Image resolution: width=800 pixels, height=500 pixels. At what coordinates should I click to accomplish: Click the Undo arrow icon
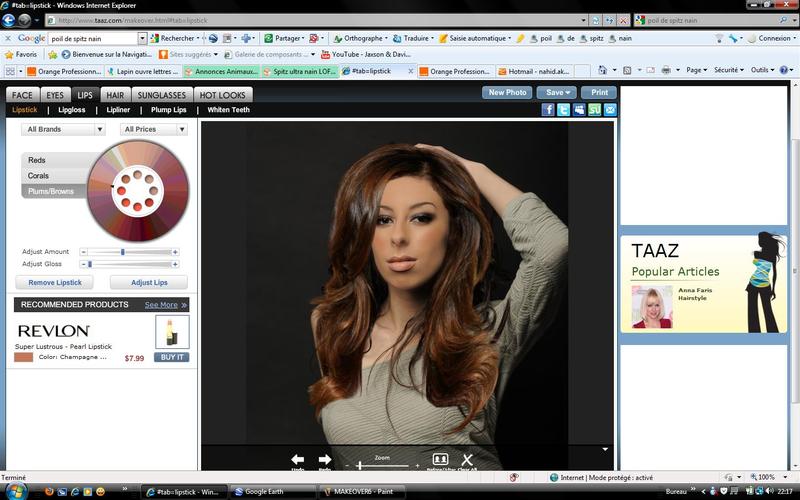click(297, 459)
